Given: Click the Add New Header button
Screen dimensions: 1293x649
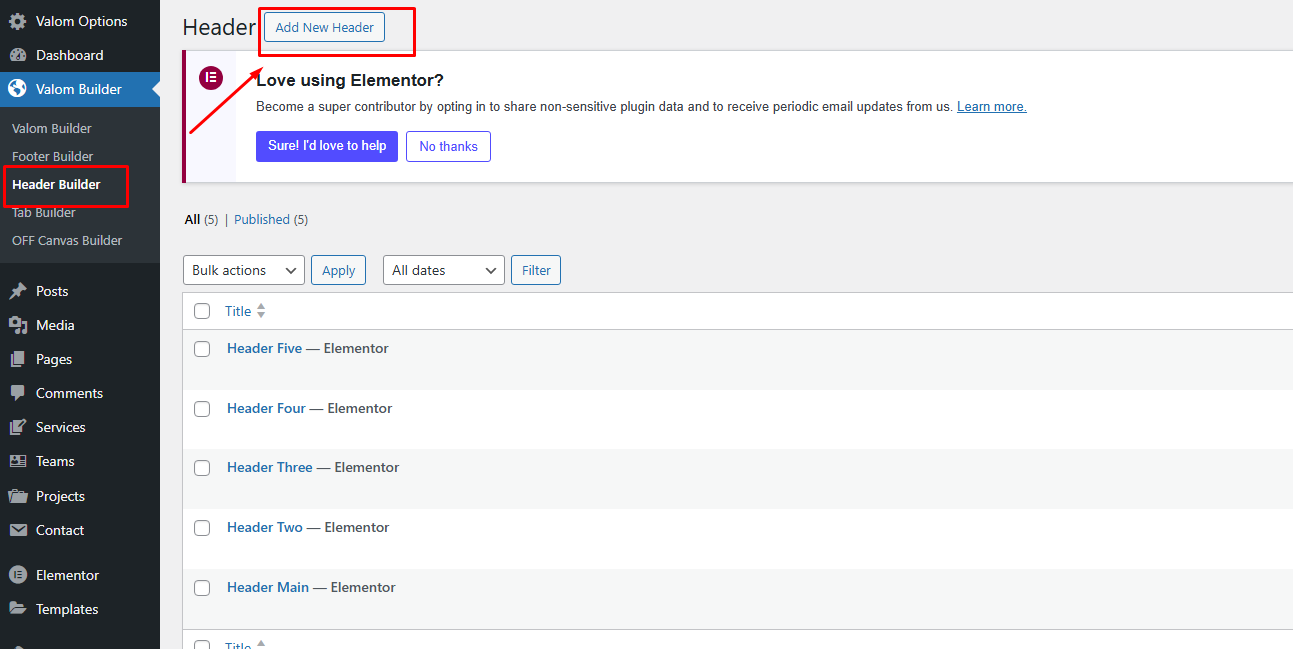Looking at the screenshot, I should (324, 27).
